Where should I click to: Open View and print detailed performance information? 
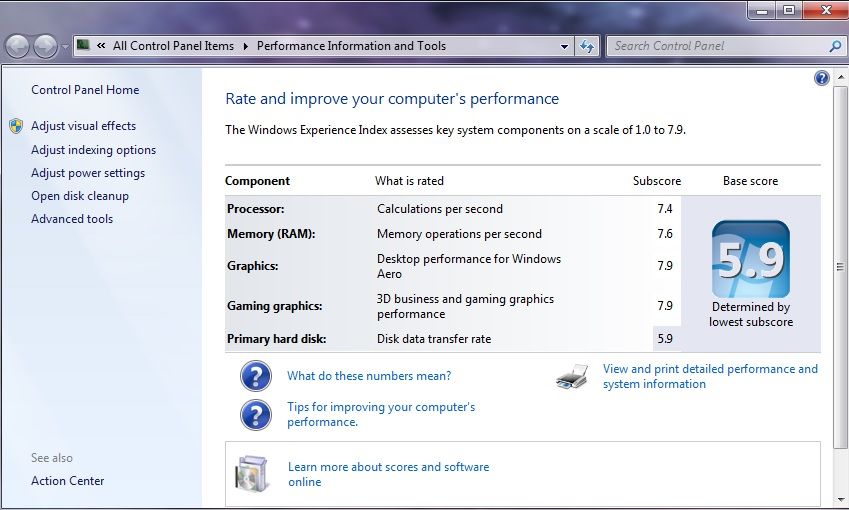(710, 376)
